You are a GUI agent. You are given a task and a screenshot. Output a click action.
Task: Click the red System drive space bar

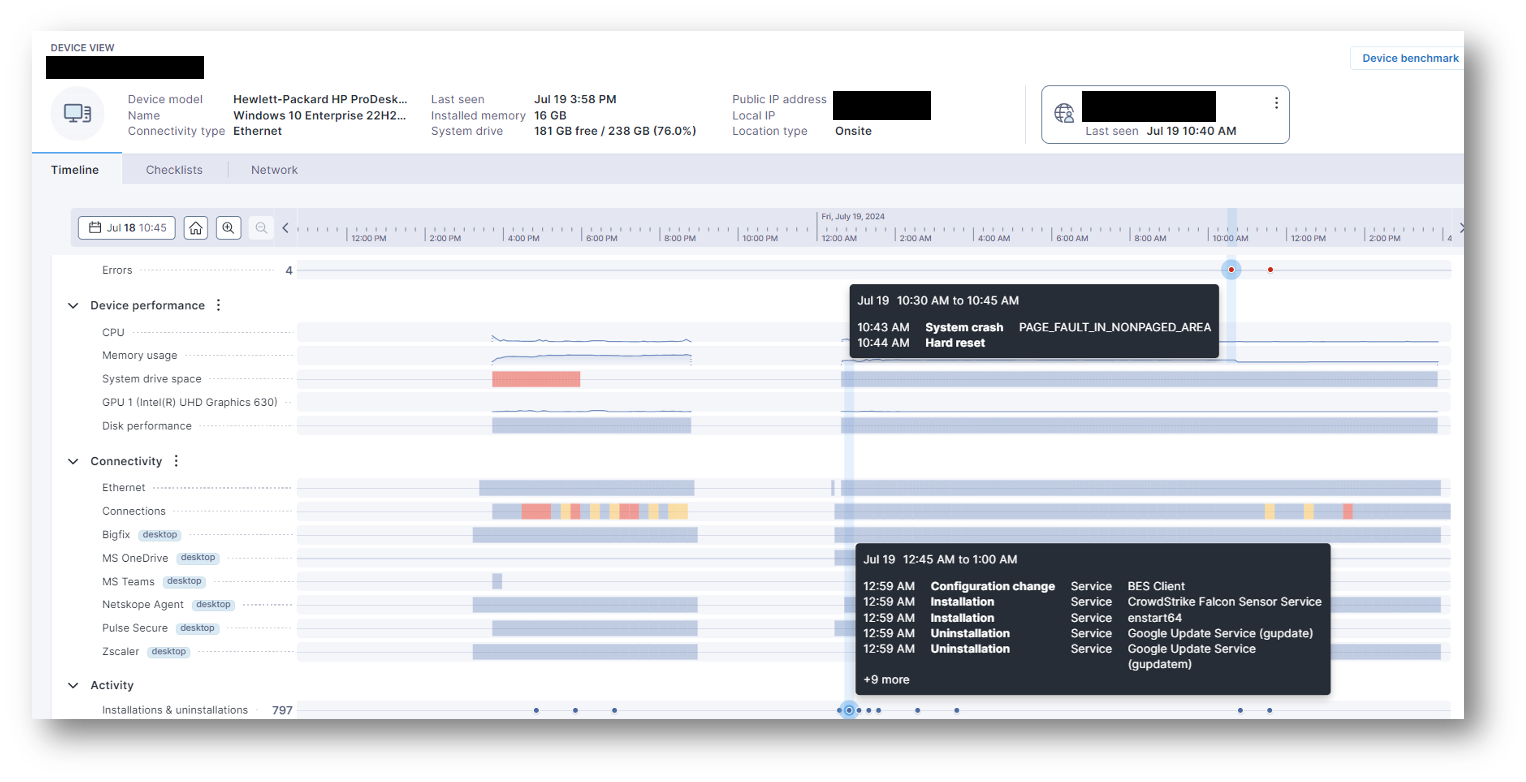[x=536, y=379]
